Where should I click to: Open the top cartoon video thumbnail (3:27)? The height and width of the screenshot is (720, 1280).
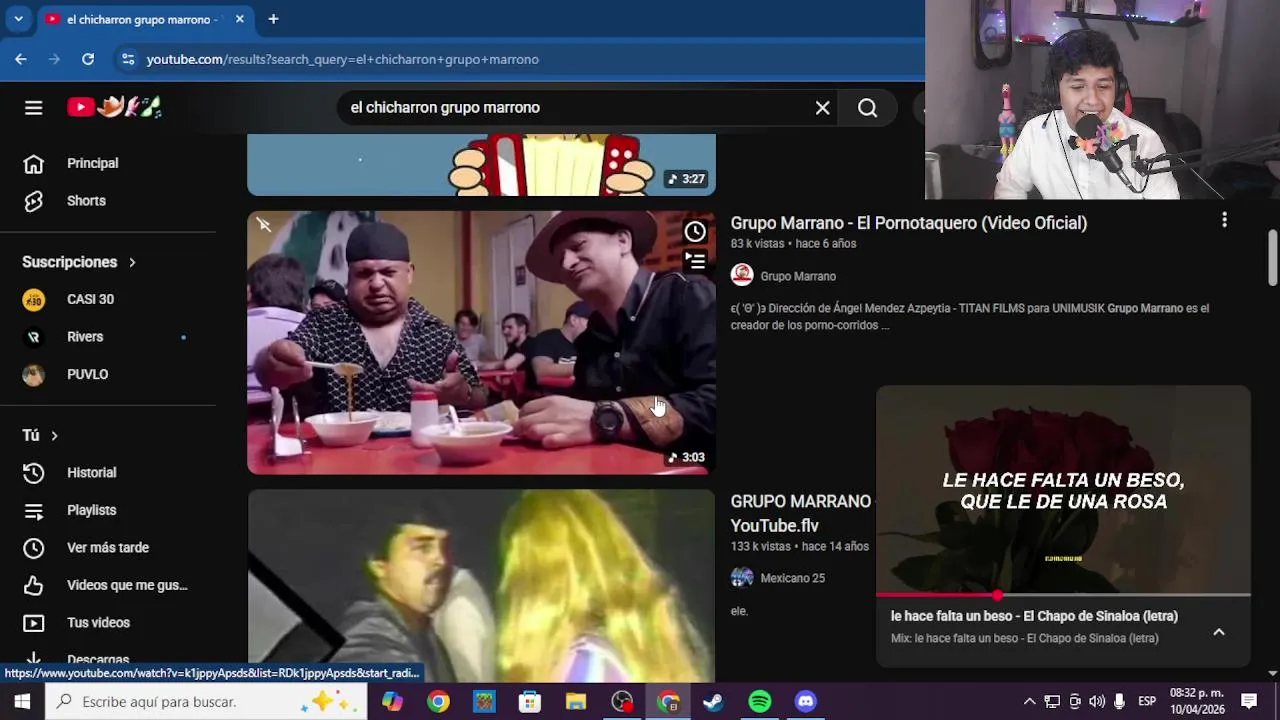pos(481,165)
